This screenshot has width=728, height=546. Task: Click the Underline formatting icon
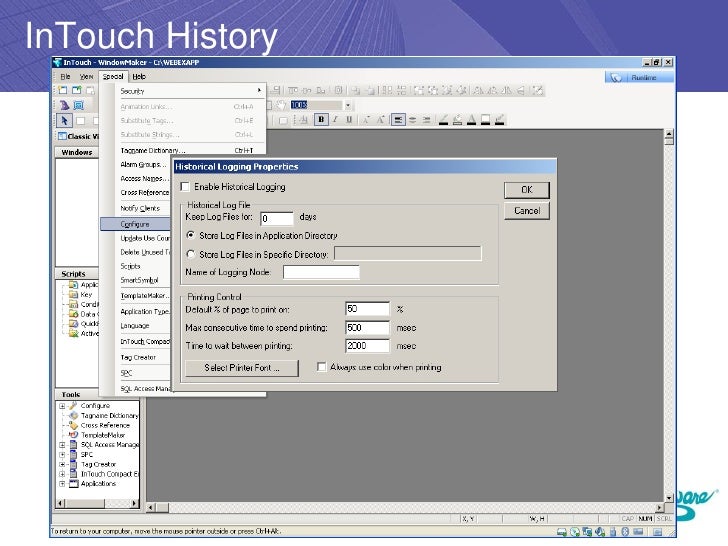[349, 120]
